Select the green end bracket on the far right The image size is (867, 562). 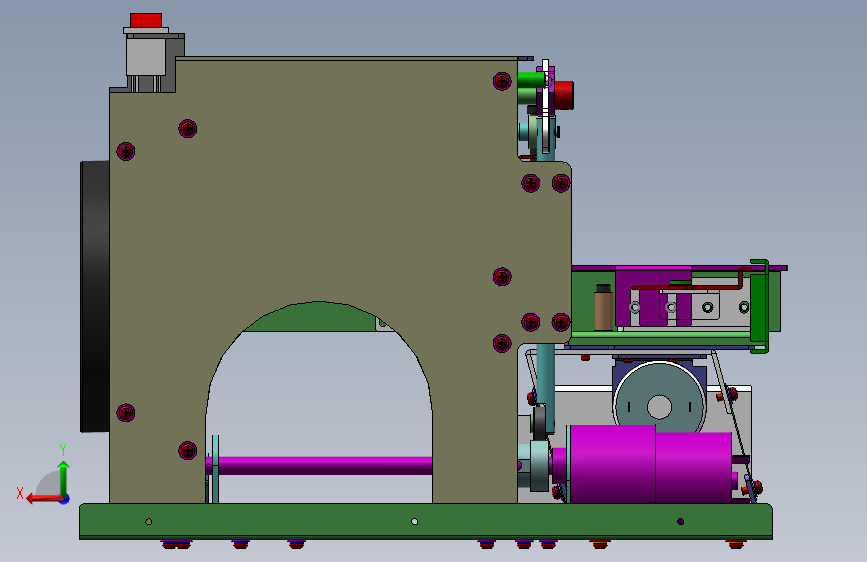click(x=759, y=306)
